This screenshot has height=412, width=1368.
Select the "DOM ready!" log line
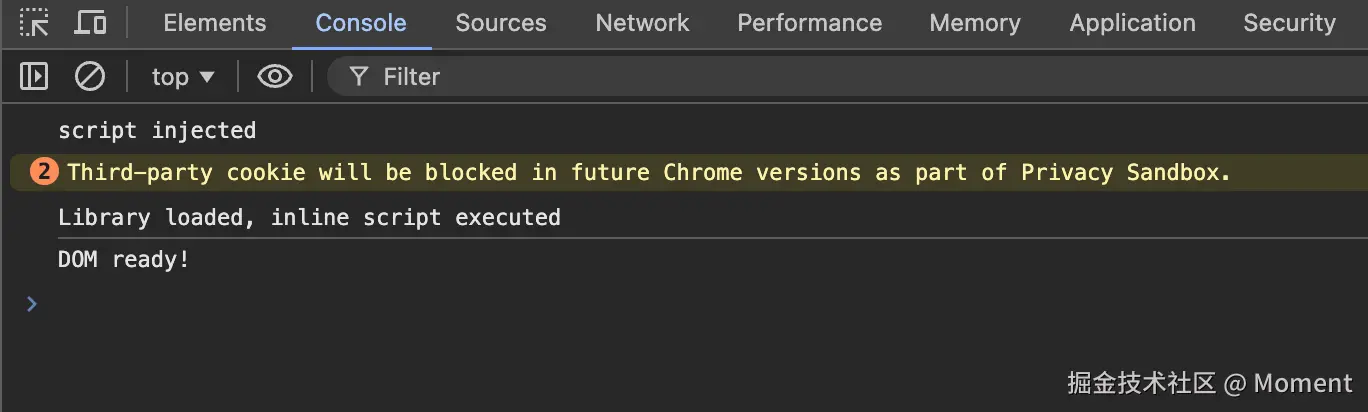124,261
